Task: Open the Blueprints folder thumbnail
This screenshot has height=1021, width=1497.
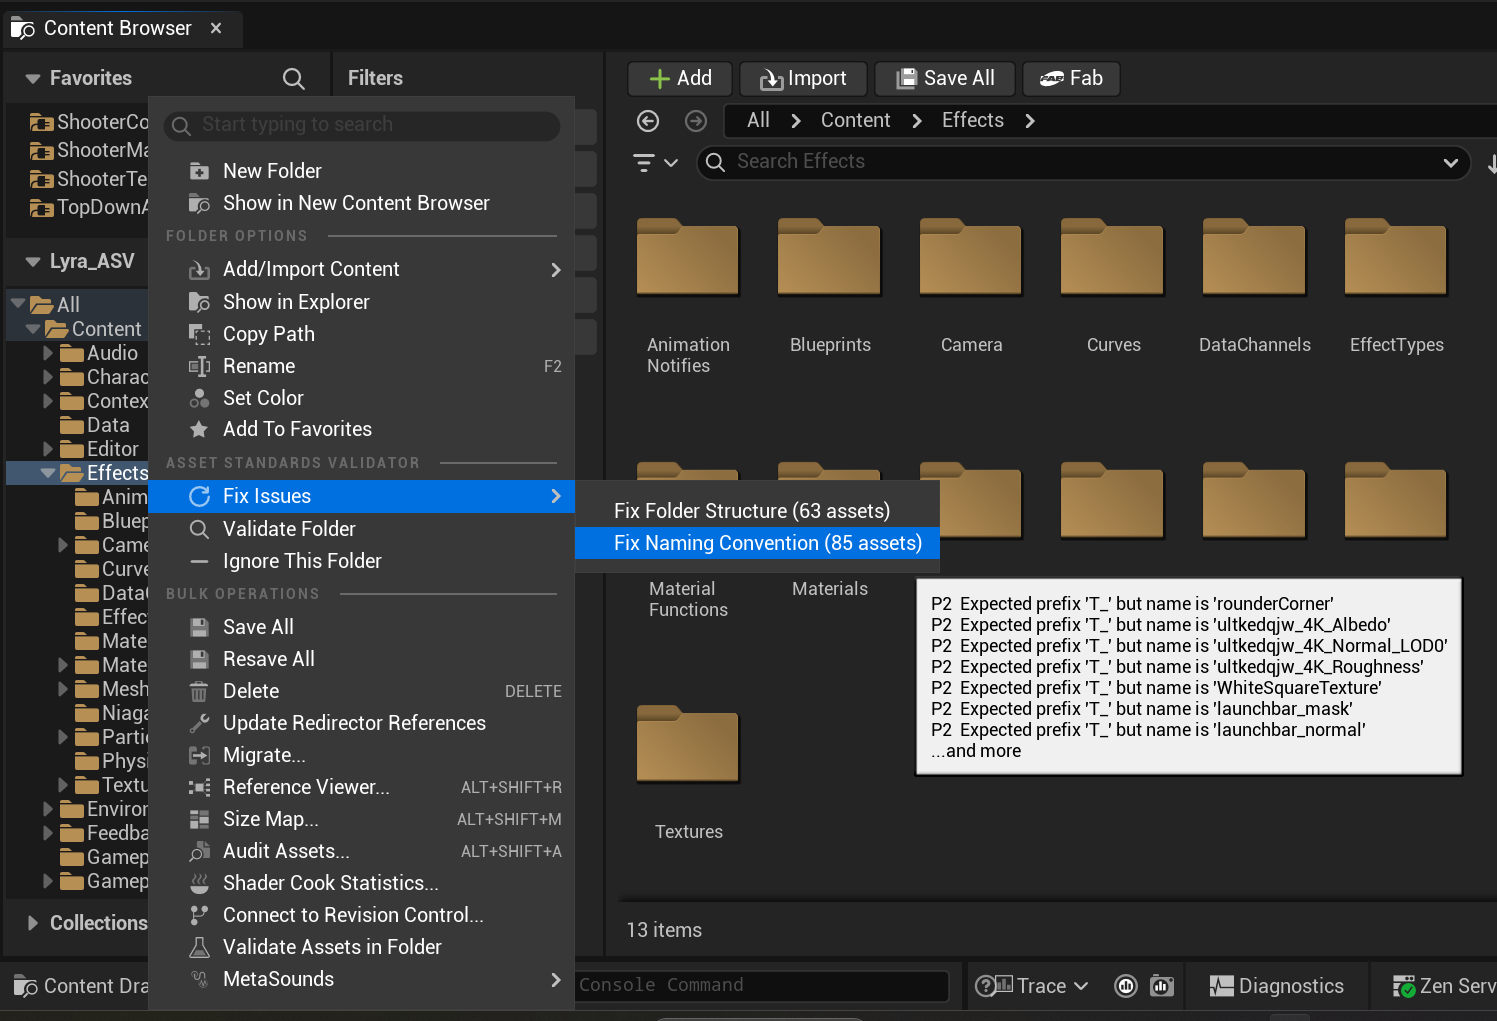Action: point(829,257)
